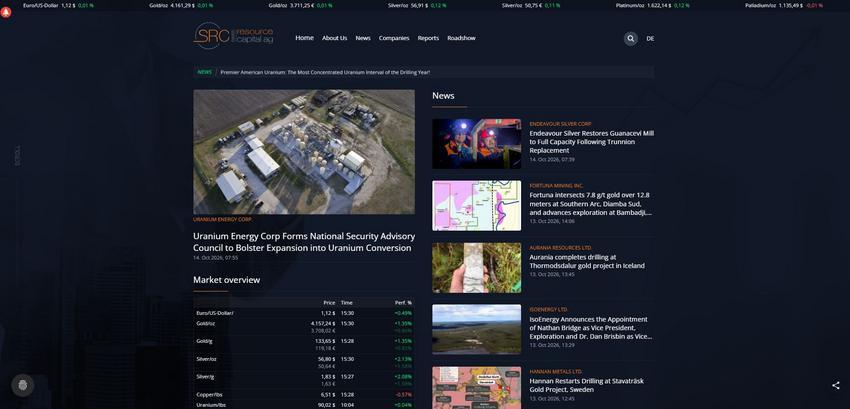Screen dimensions: 850x409
Task: Click the Uranium/lbs market table row
Action: coord(304,405)
